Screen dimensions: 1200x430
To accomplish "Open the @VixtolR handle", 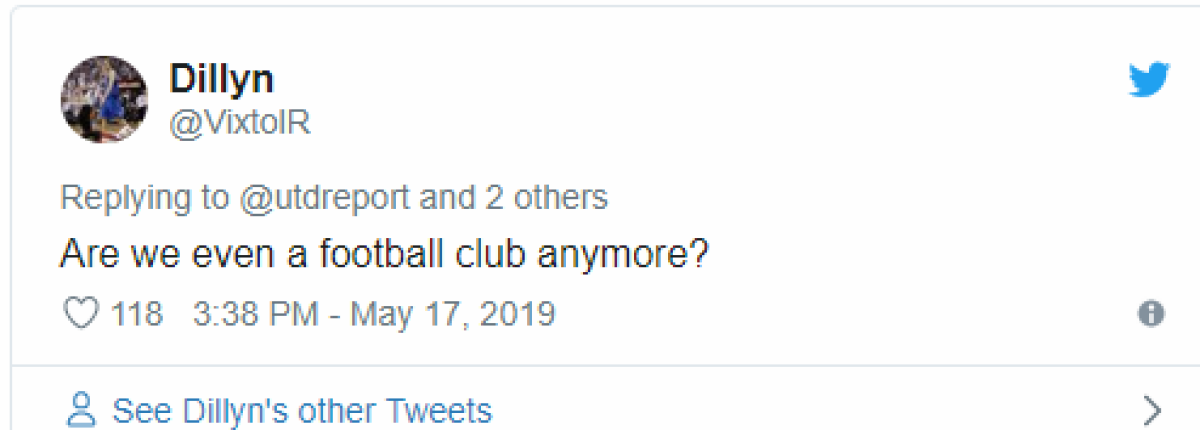I will click(x=240, y=122).
